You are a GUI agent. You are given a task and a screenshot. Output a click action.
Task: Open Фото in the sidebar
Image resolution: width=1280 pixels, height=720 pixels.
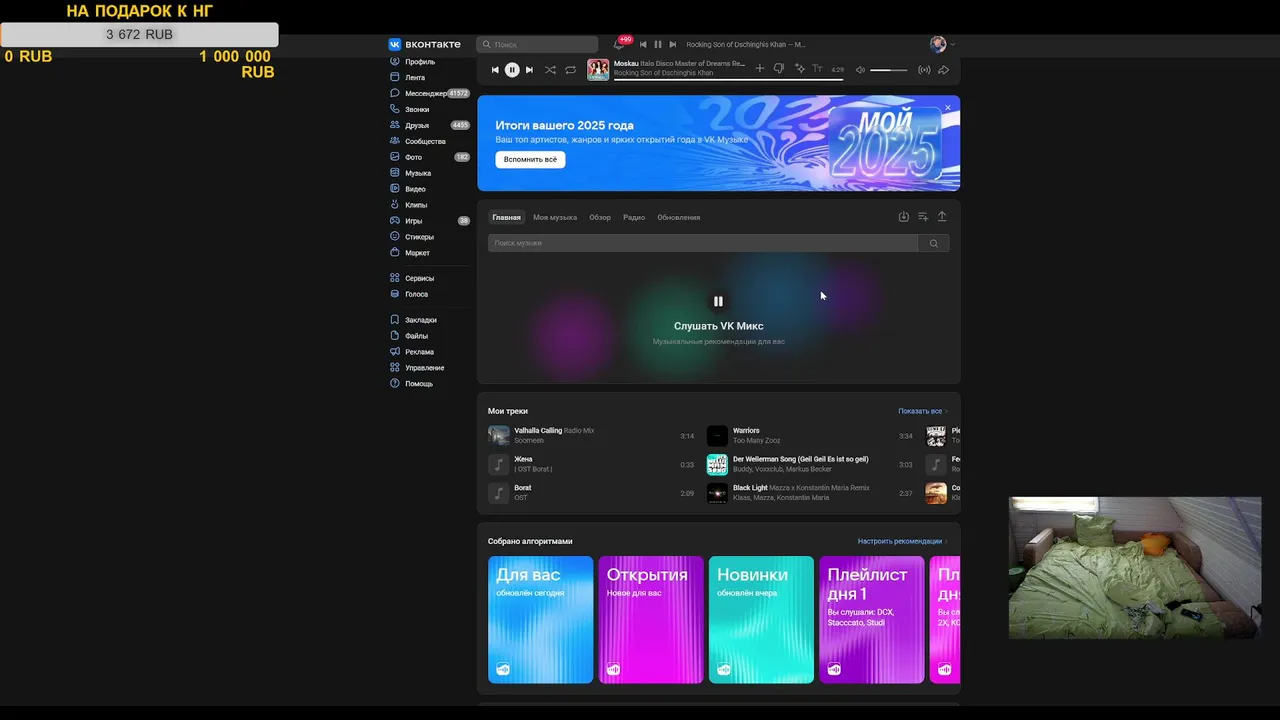413,157
